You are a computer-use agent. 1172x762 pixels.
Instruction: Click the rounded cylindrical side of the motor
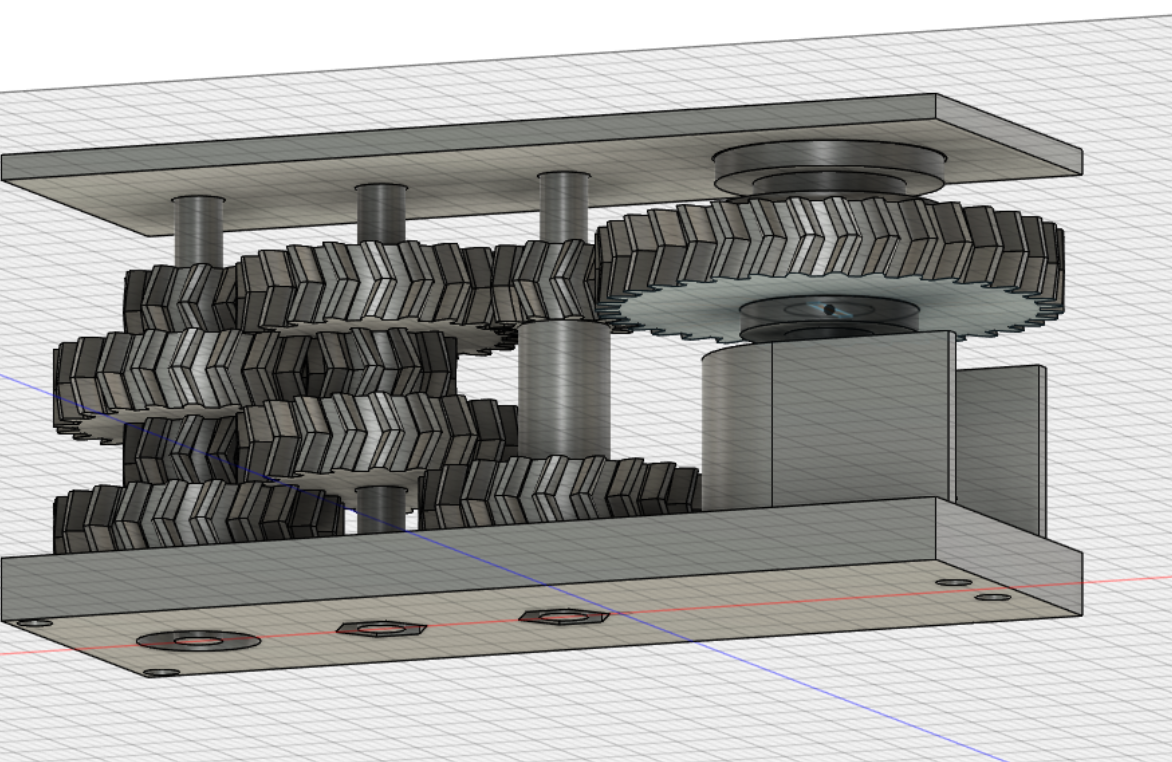pos(737,430)
